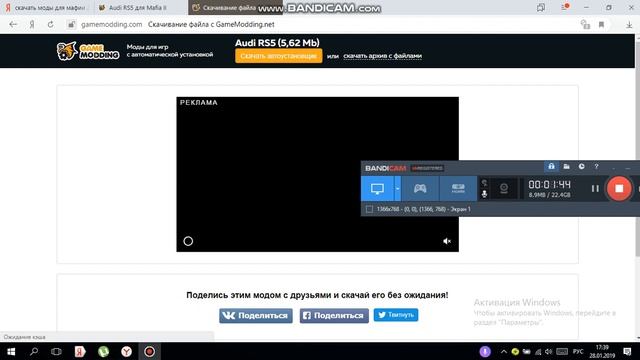Open the page translate icon in address bar

pos(585,24)
